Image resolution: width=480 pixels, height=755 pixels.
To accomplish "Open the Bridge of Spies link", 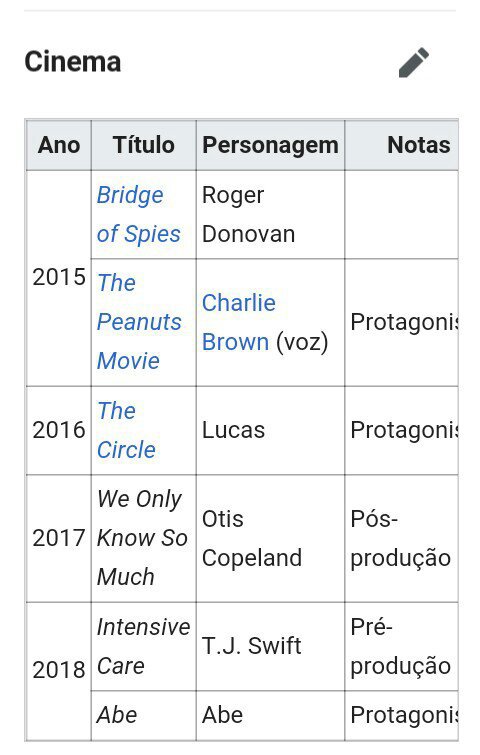I will pos(139,215).
